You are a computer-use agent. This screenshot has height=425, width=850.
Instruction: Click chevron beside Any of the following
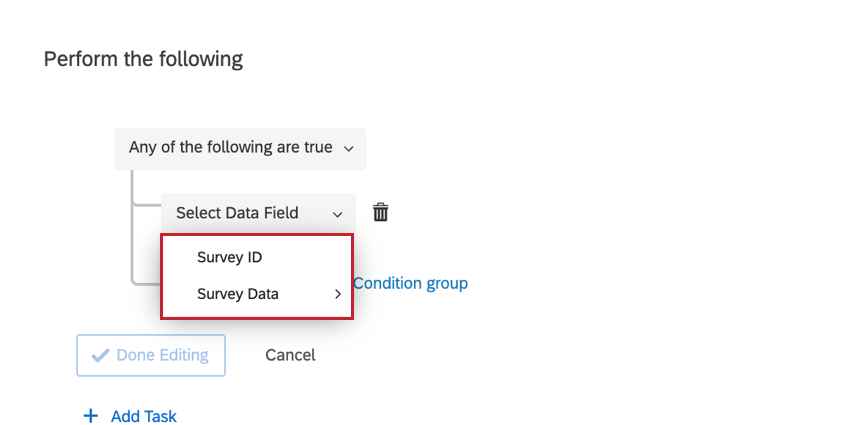tap(349, 149)
